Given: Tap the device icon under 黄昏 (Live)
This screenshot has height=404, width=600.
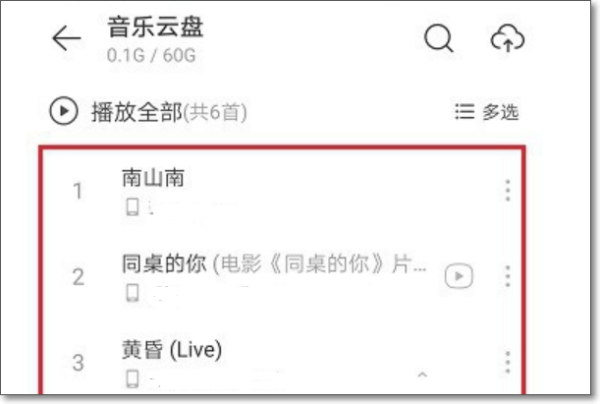Looking at the screenshot, I should tap(132, 379).
